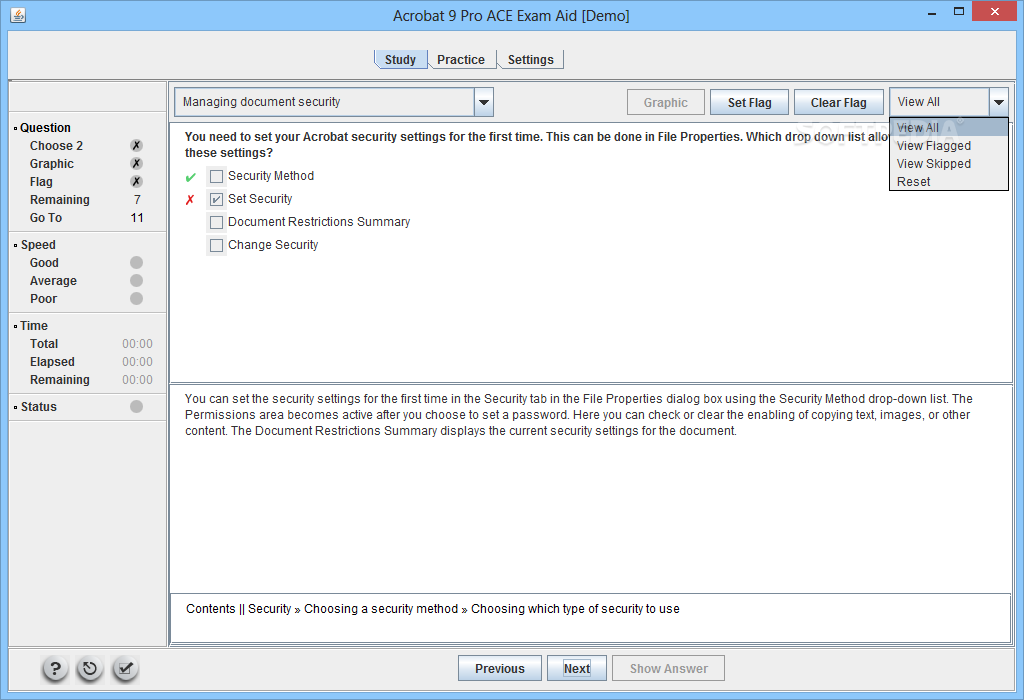Collapse the Speed section
The height and width of the screenshot is (700, 1024).
click(x=16, y=246)
